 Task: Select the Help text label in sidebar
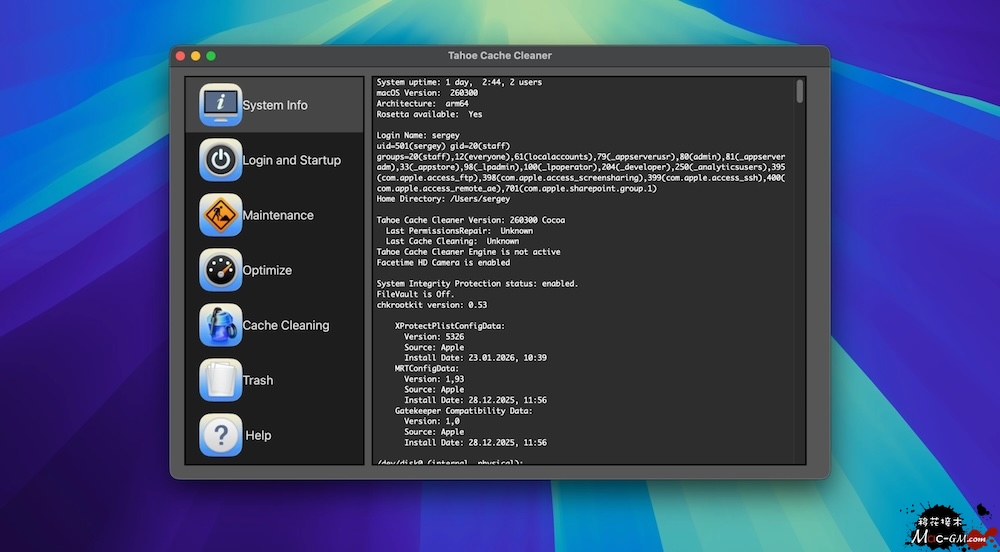tap(258, 435)
